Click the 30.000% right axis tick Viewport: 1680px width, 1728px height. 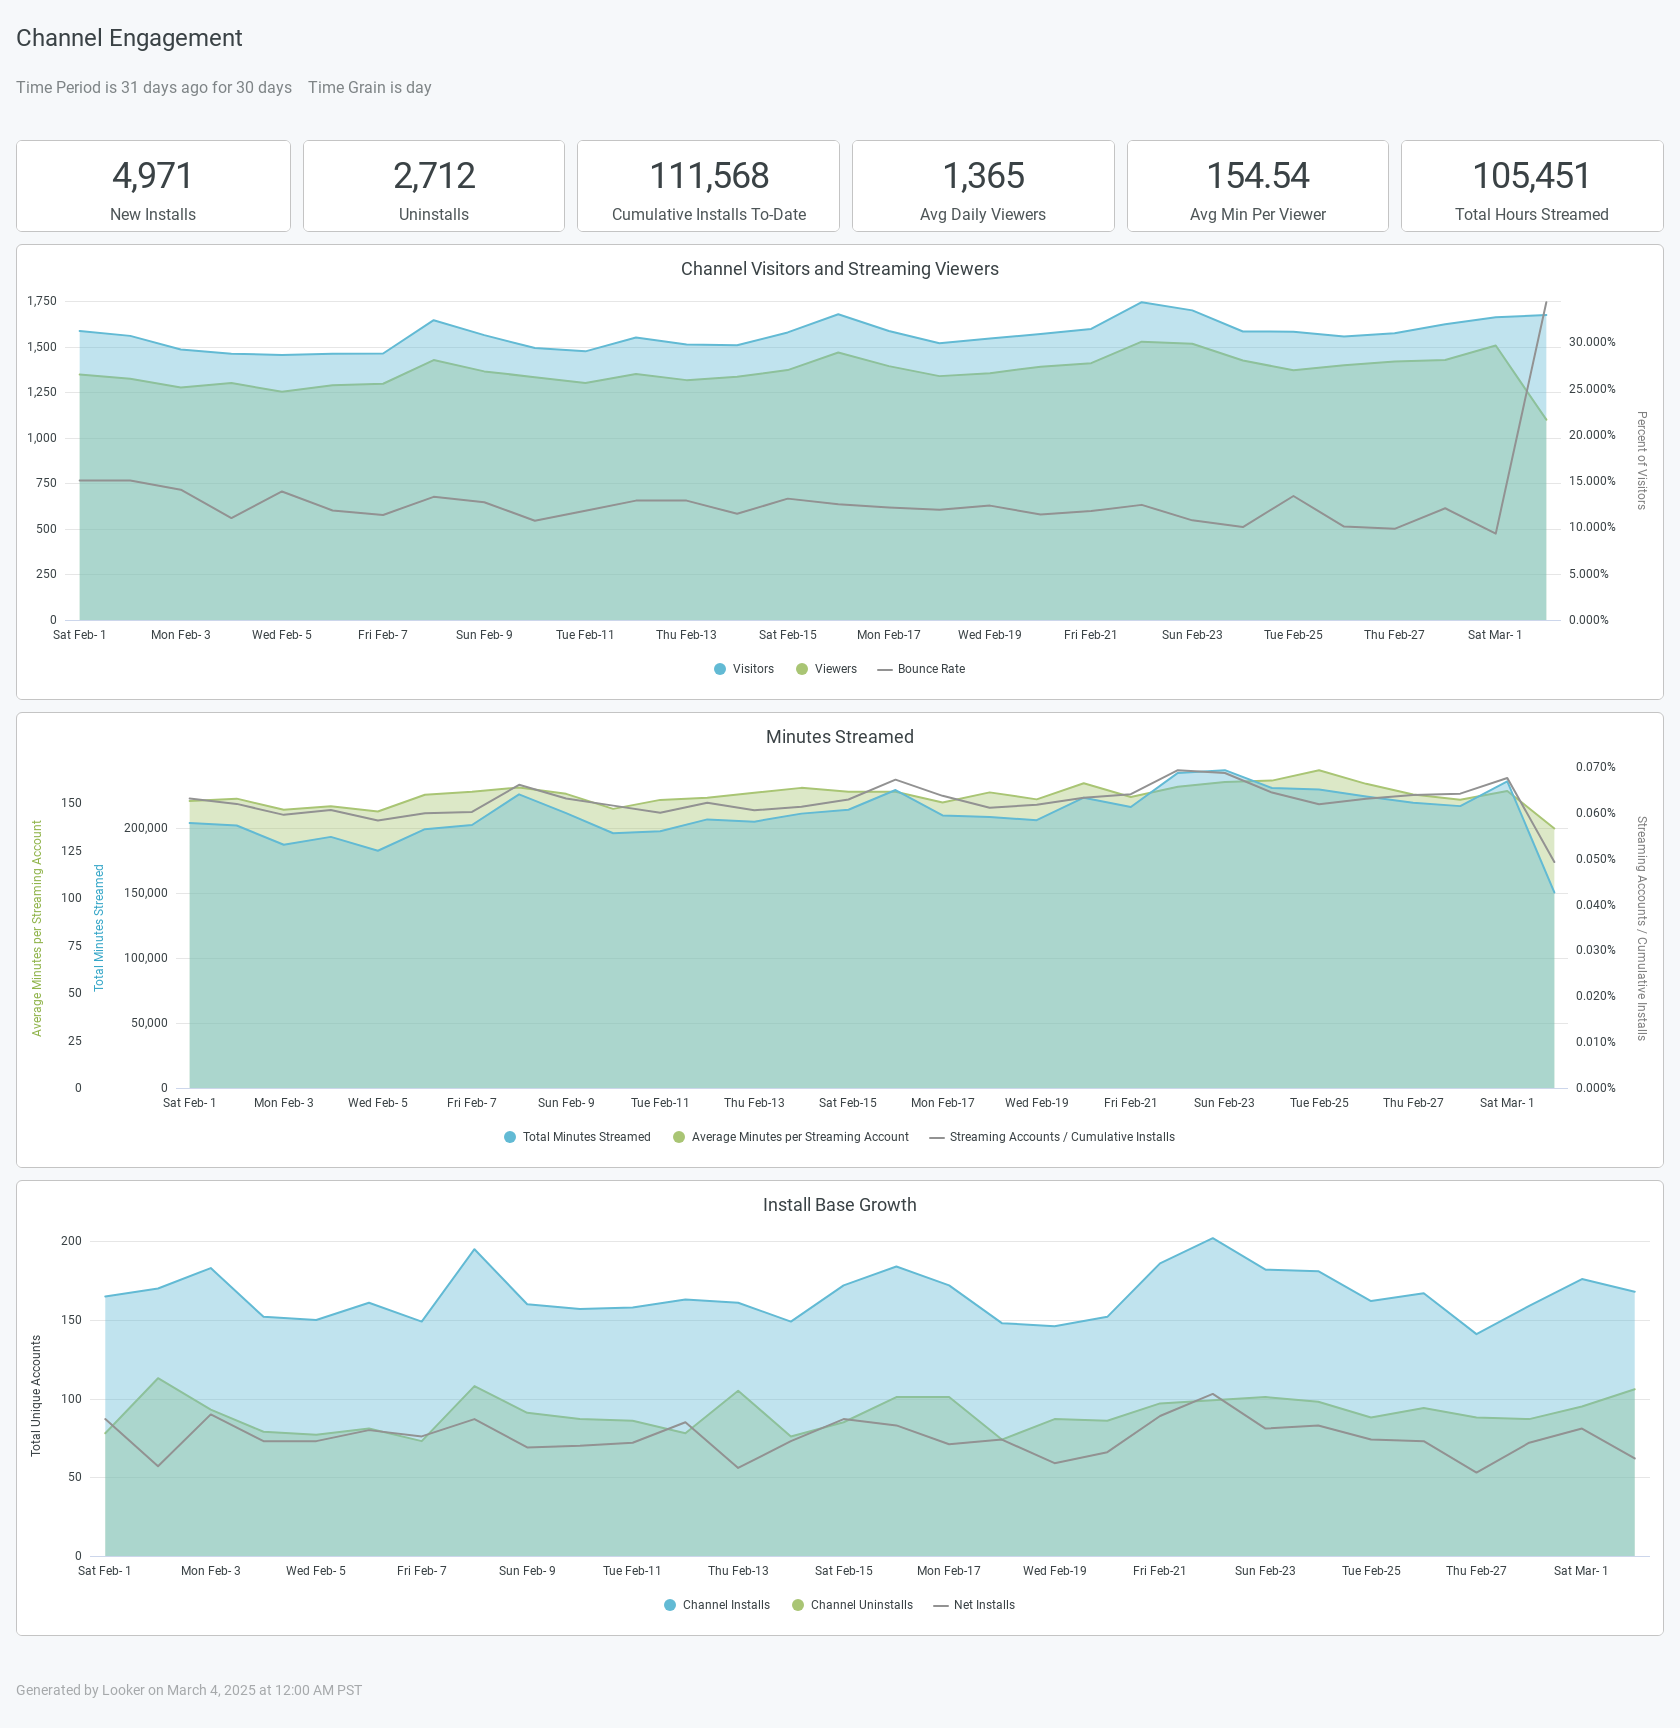1592,342
